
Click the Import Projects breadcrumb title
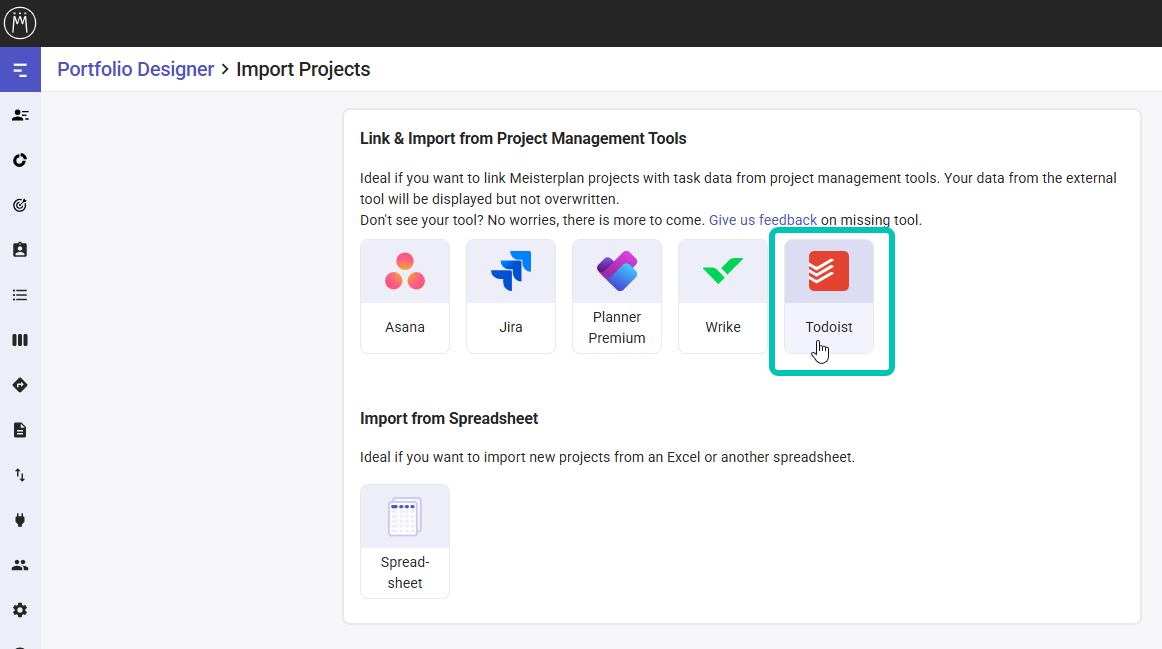[303, 70]
